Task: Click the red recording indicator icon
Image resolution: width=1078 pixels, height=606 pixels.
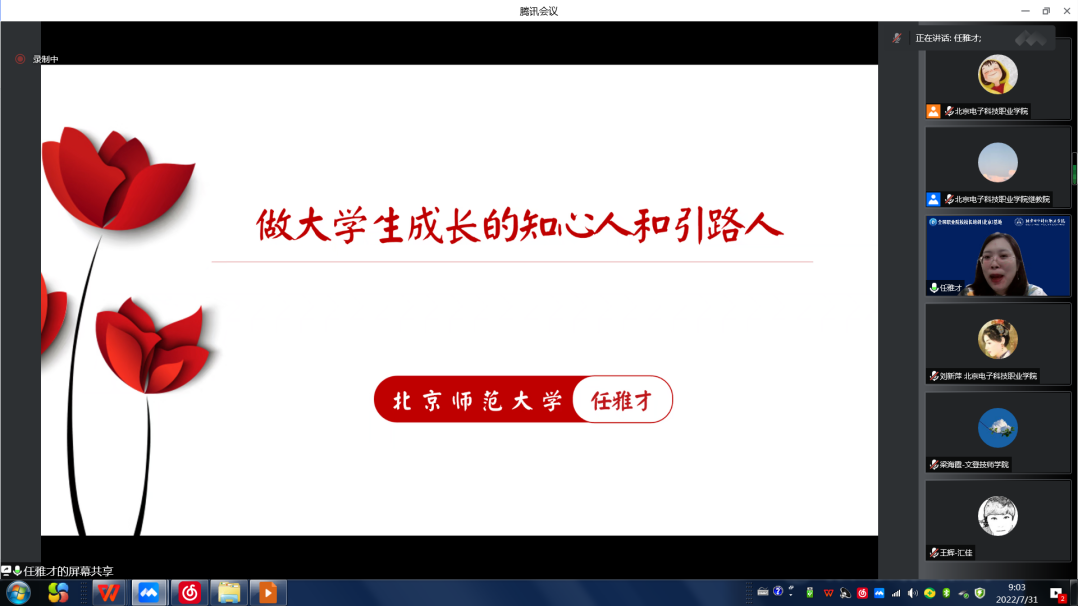Action: click(20, 59)
